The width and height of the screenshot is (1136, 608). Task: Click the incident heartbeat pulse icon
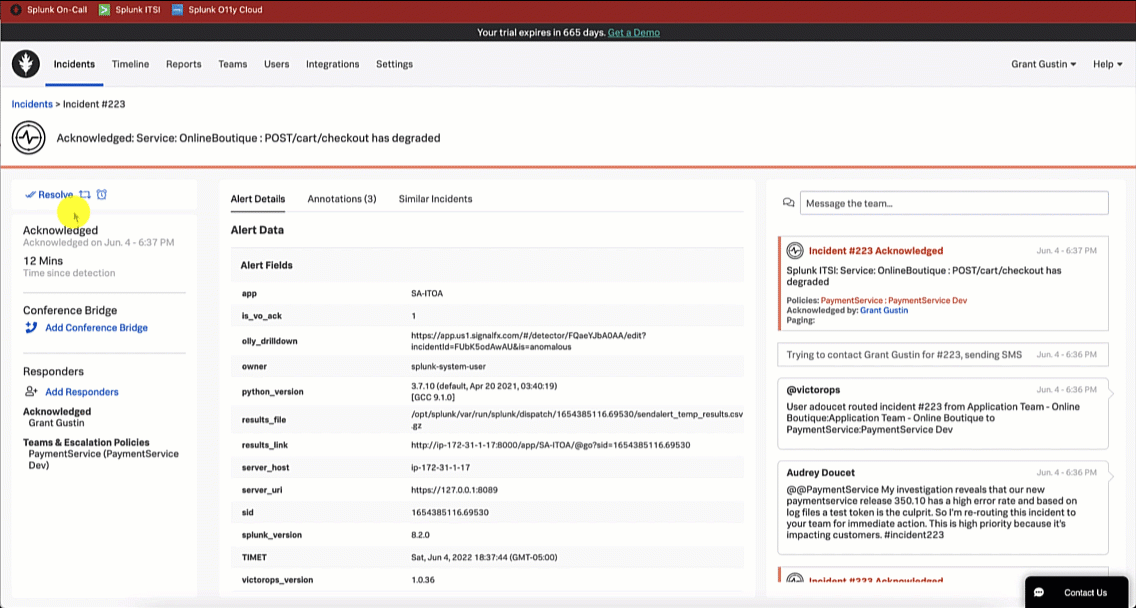pos(29,138)
